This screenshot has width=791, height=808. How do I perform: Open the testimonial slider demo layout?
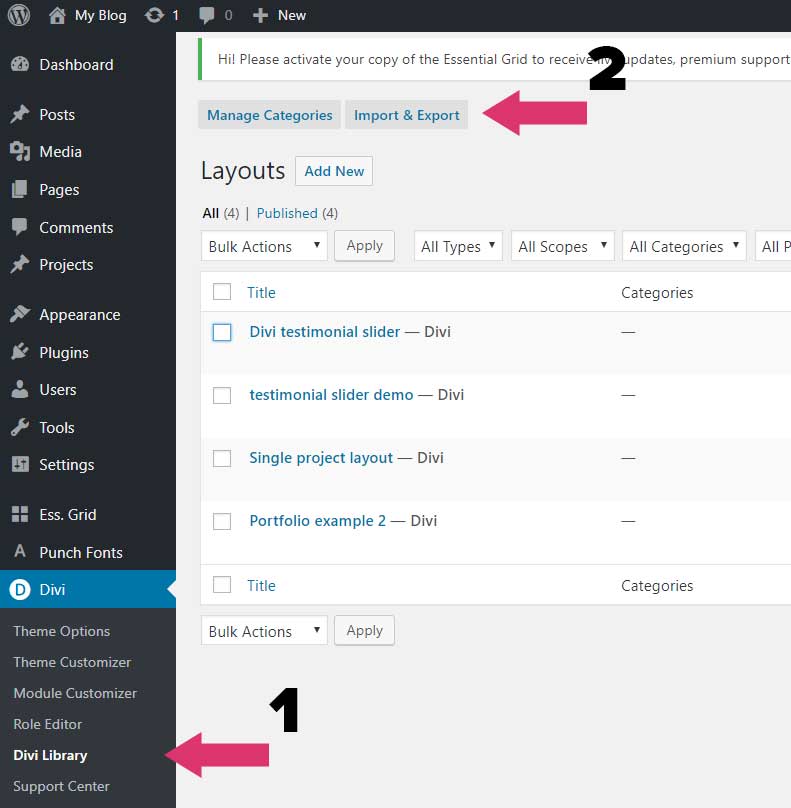pyautogui.click(x=331, y=395)
